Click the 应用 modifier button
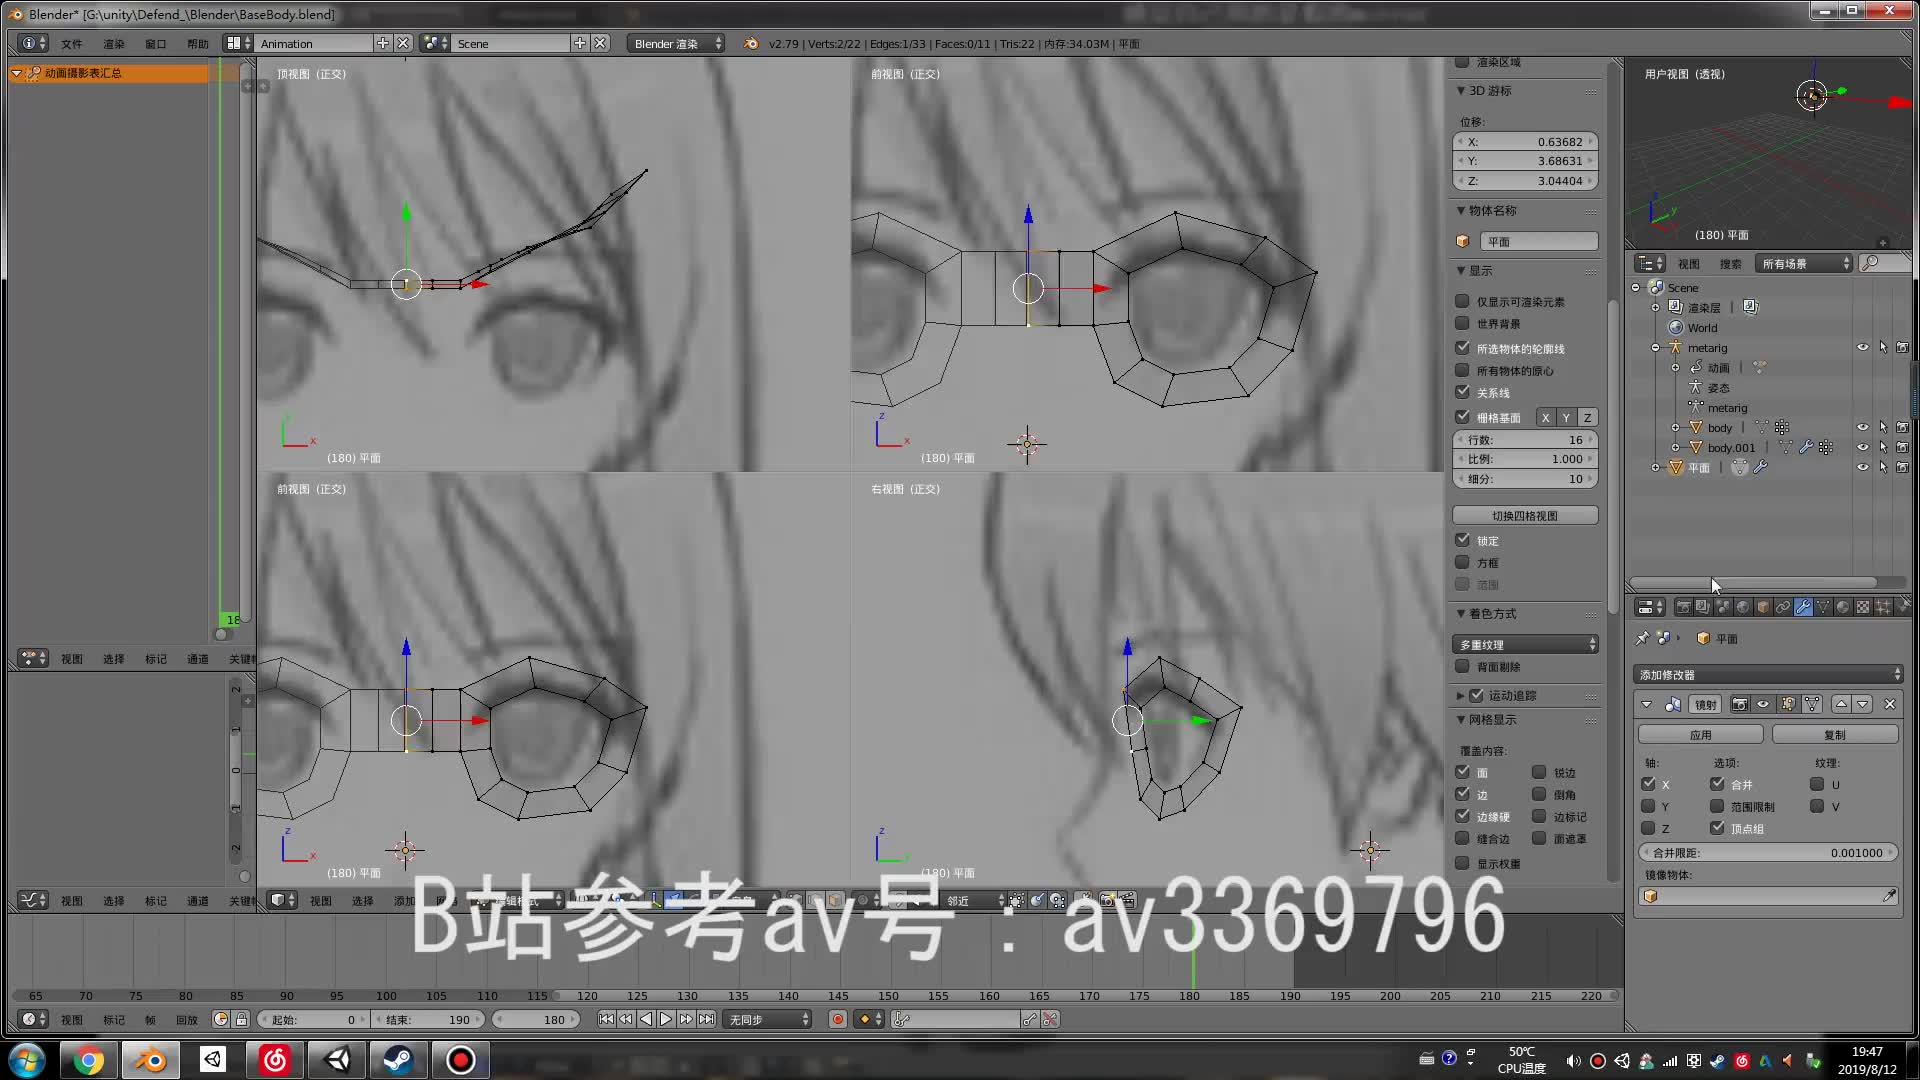This screenshot has width=1920, height=1080. [x=1700, y=735]
